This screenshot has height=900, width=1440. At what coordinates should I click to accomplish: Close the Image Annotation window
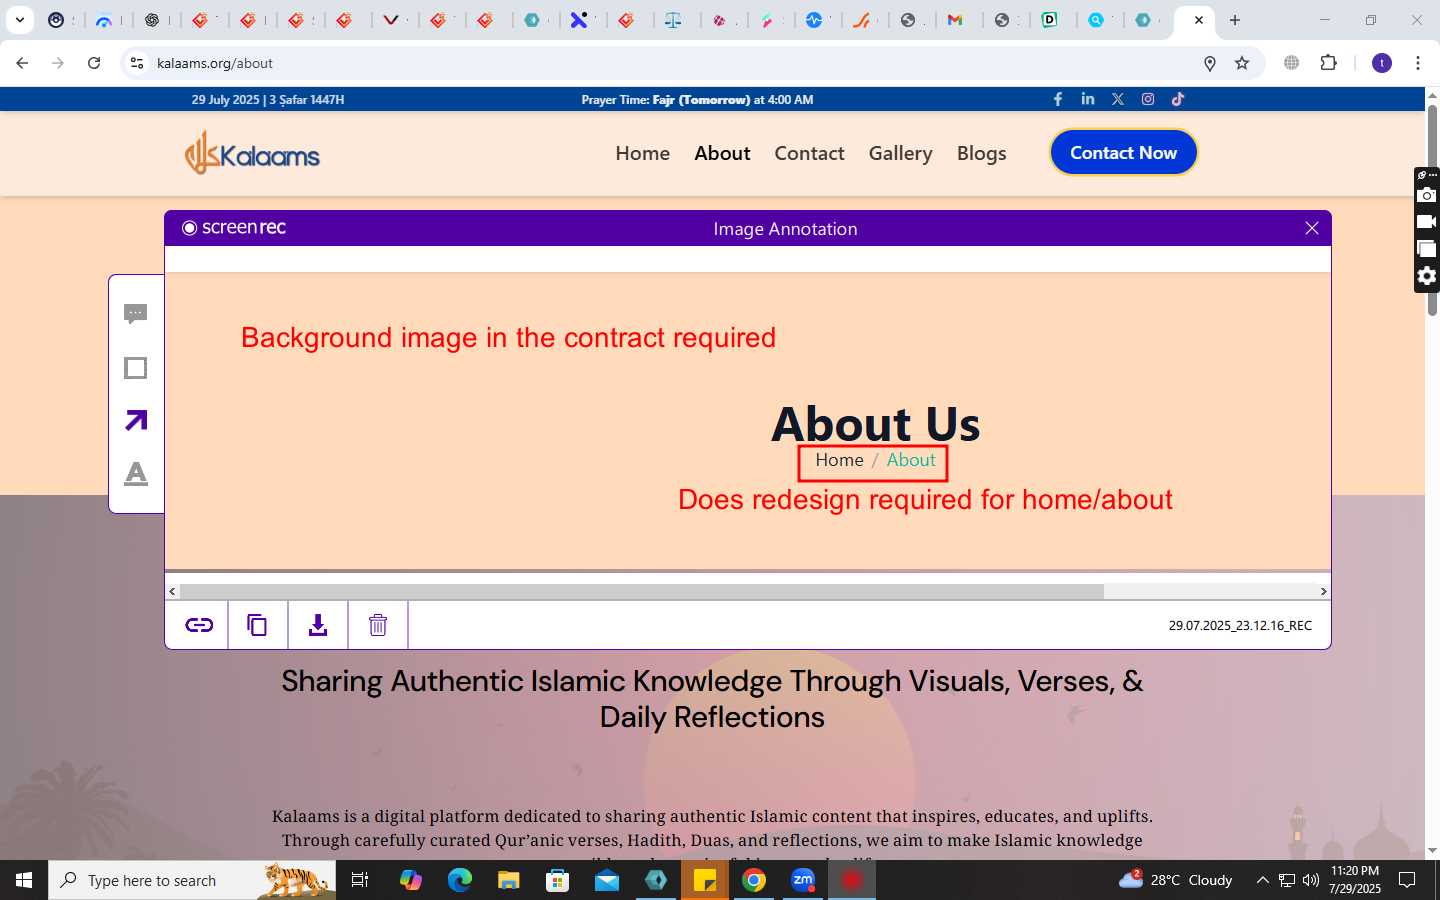pyautogui.click(x=1312, y=228)
